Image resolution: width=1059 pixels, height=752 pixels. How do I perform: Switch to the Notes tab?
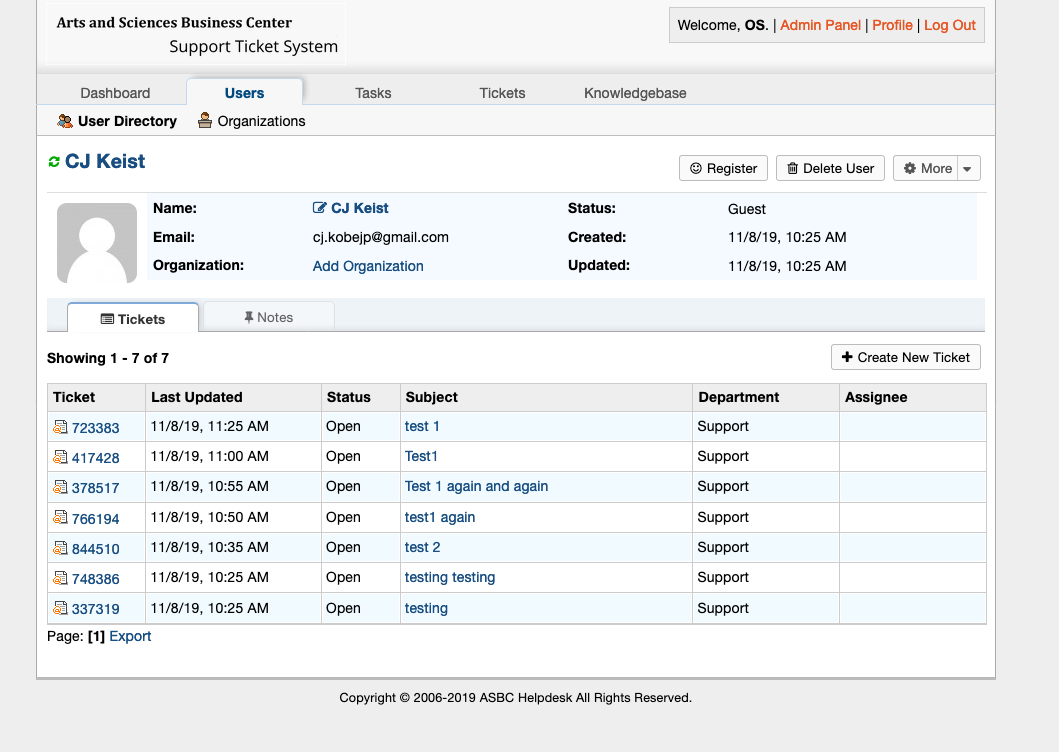(268, 318)
